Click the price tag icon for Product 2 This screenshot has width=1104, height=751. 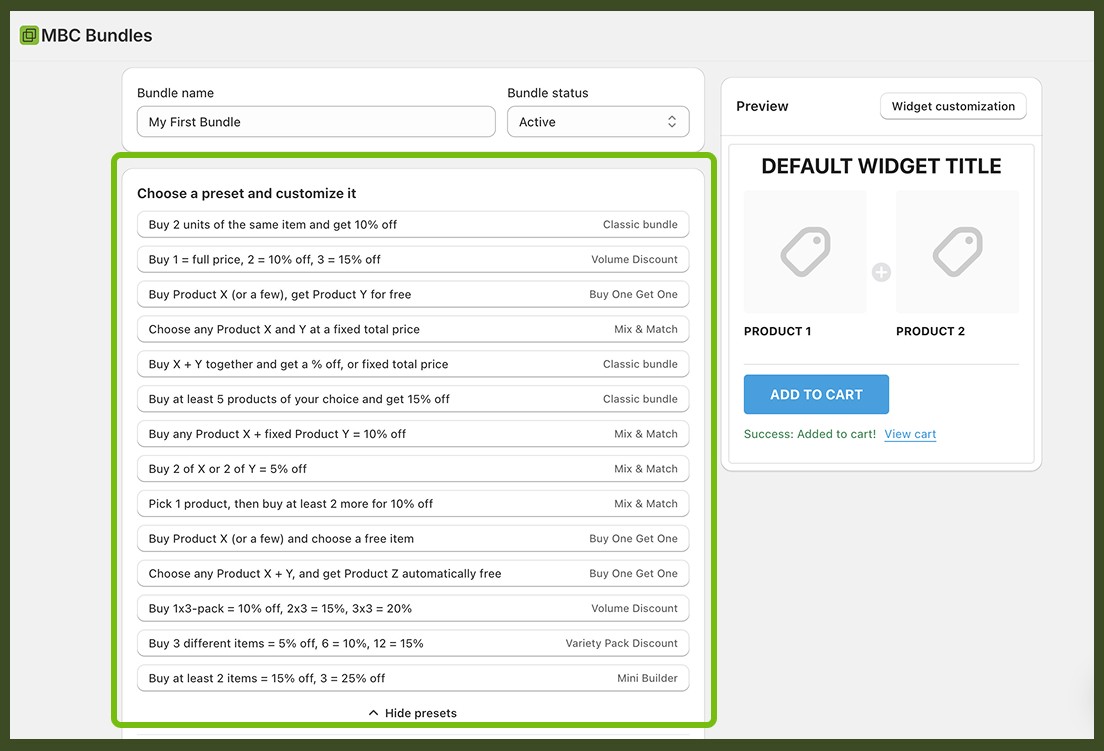click(957, 252)
